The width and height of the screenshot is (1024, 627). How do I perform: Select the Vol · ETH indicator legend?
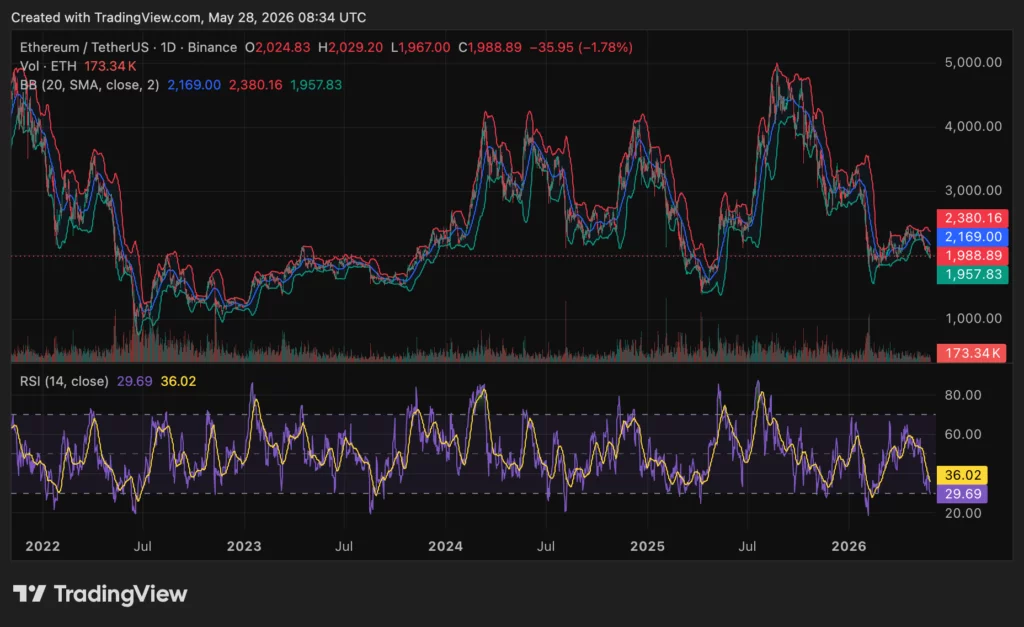[48, 66]
